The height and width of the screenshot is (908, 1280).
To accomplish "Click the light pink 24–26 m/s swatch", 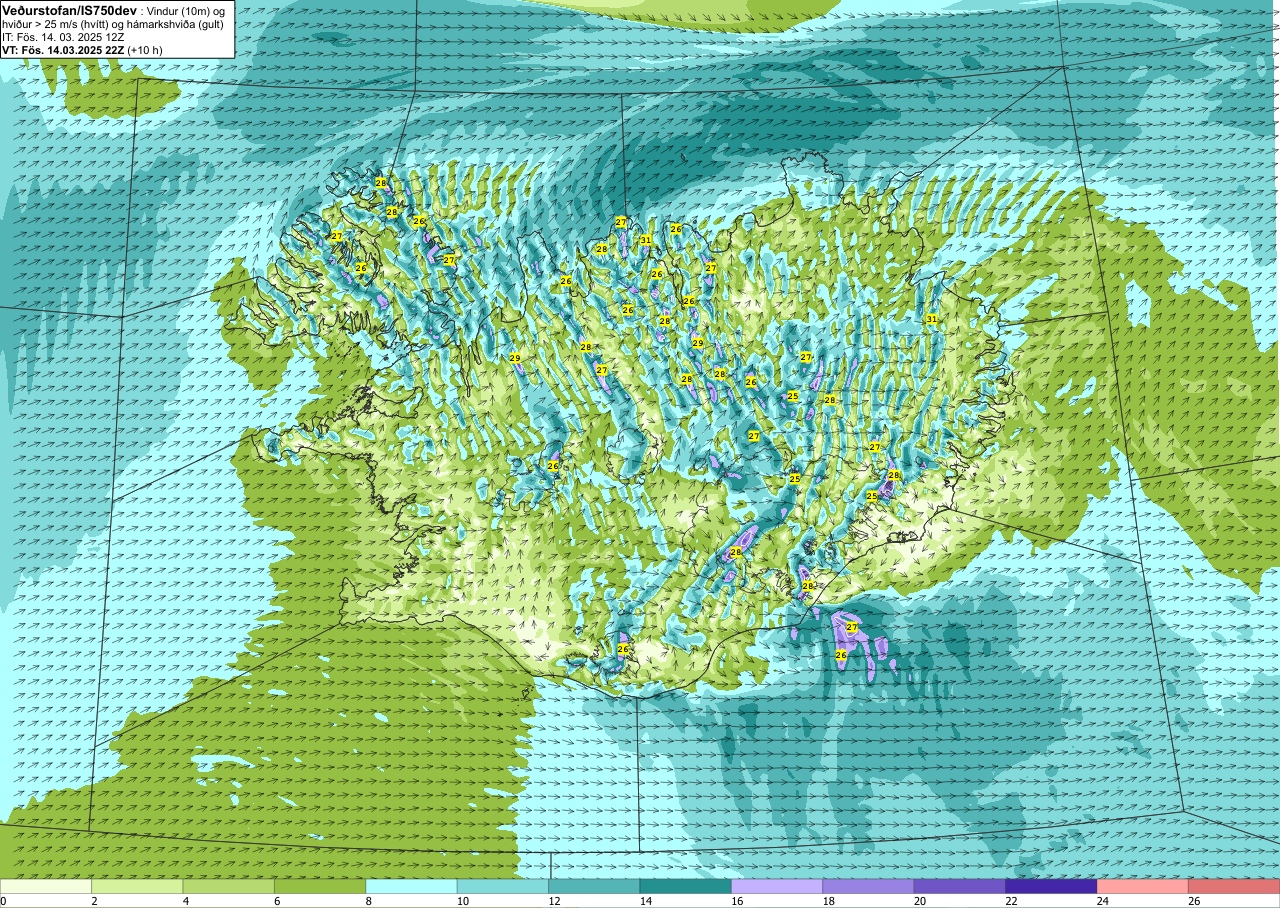I will click(x=1142, y=886).
